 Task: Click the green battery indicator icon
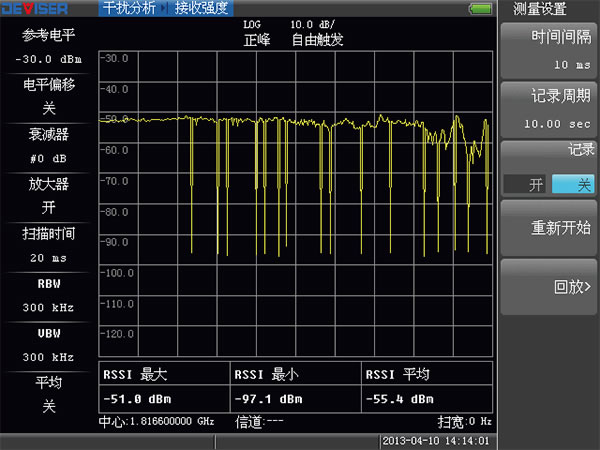[x=481, y=9]
